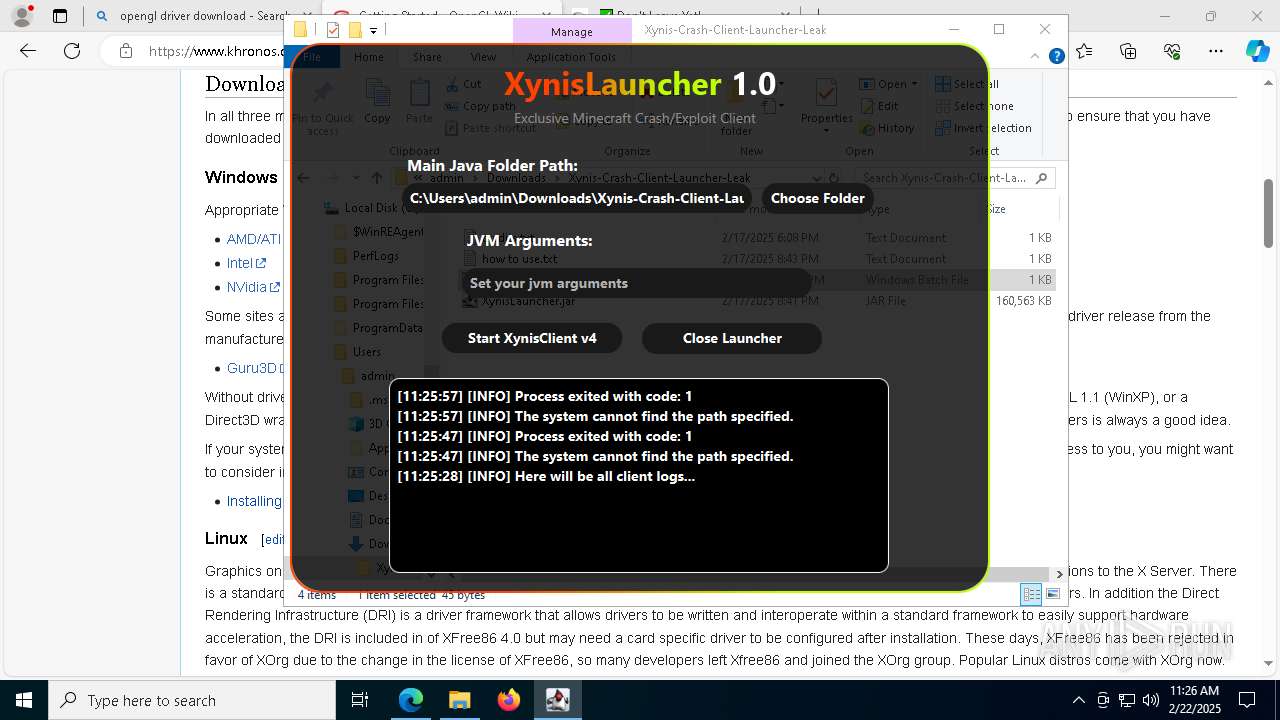Open the Edge Collections icon

pyautogui.click(x=1128, y=51)
